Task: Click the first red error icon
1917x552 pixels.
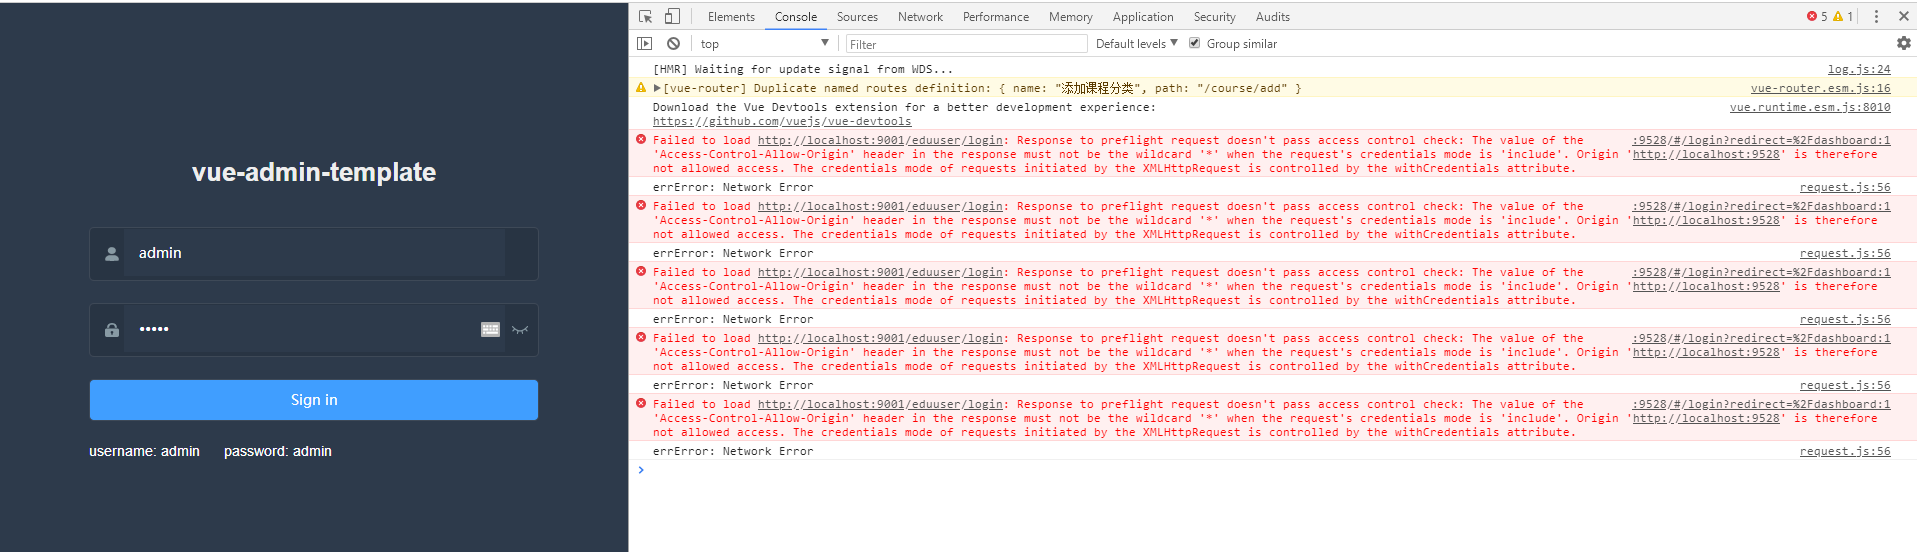Action: [x=641, y=140]
